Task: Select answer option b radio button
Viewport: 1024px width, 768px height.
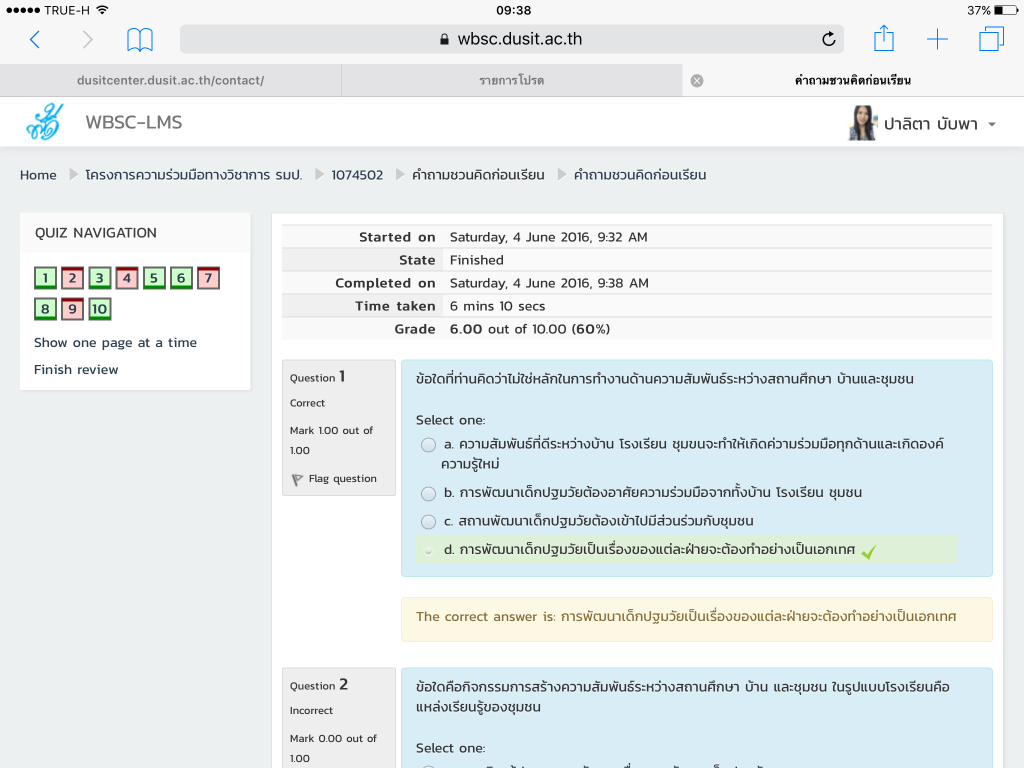Action: pos(428,493)
